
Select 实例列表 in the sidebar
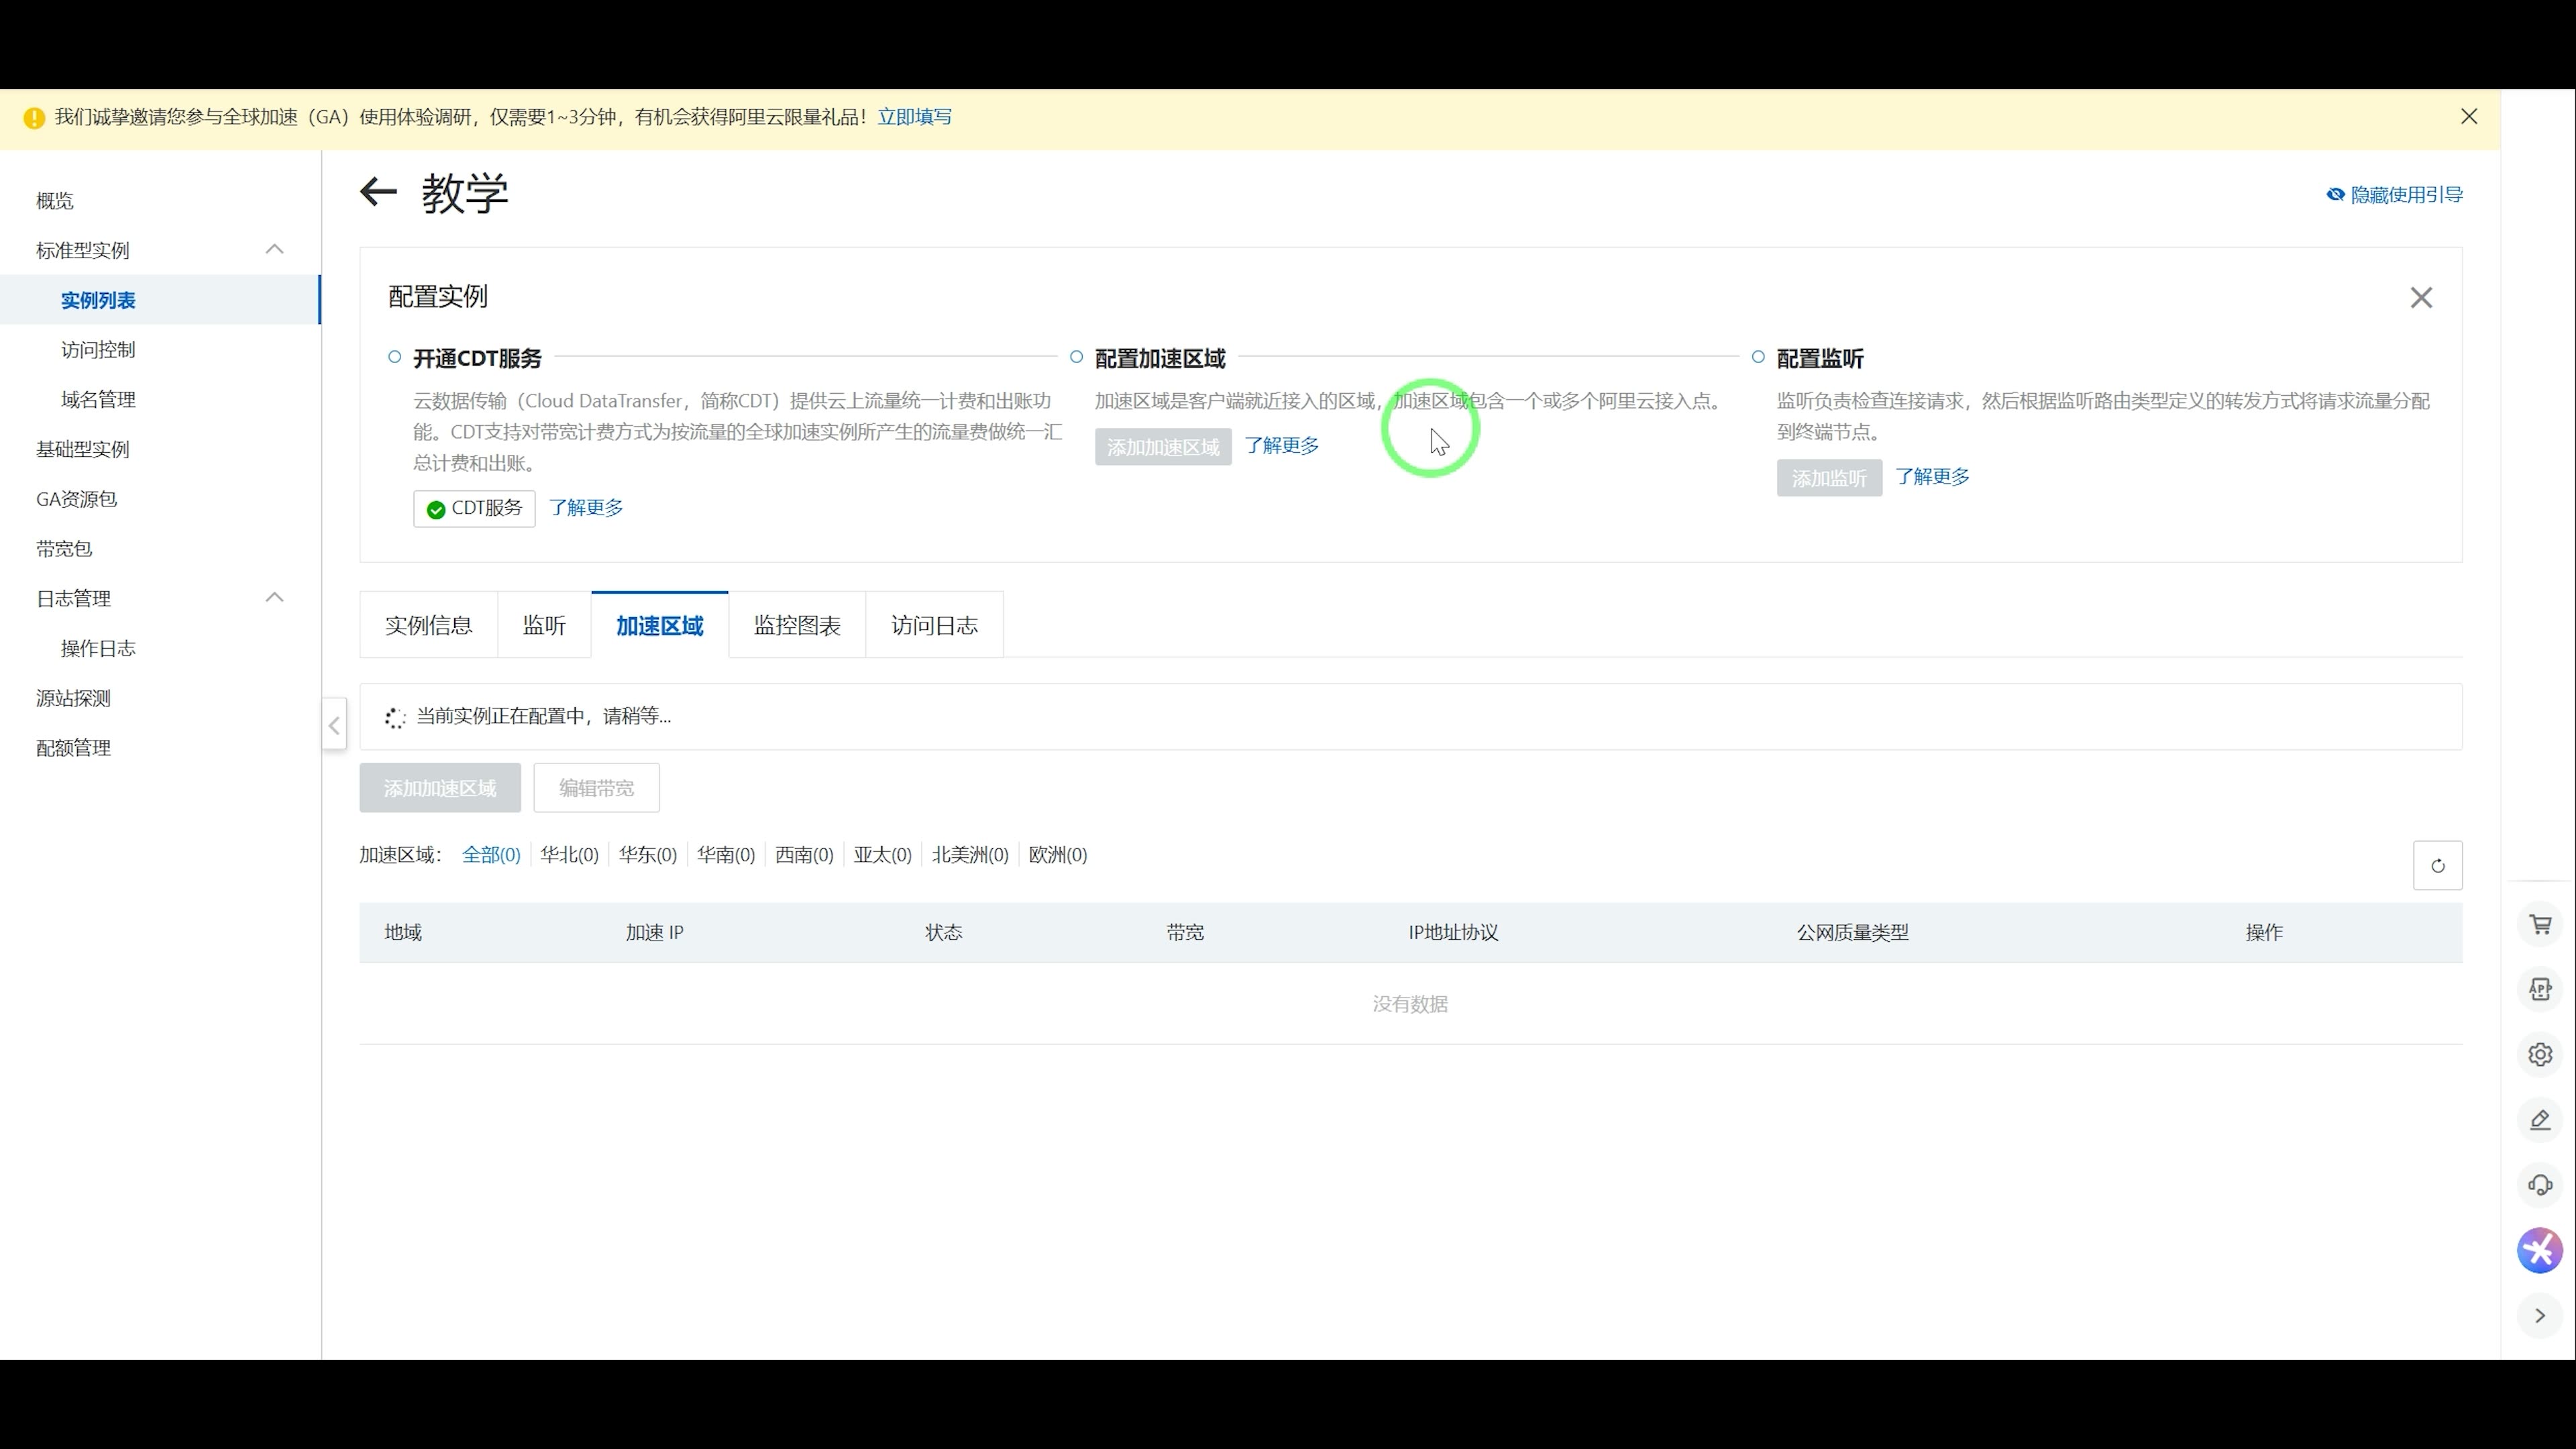tap(98, 300)
